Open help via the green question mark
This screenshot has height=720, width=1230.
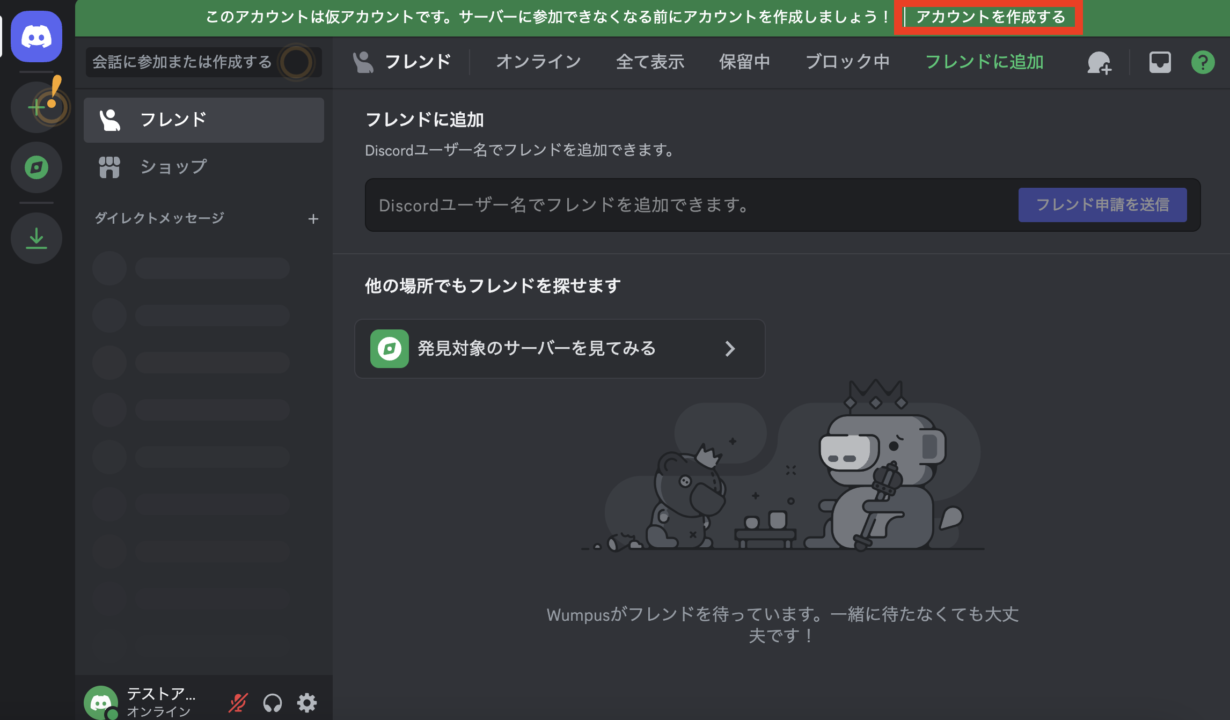point(1200,62)
